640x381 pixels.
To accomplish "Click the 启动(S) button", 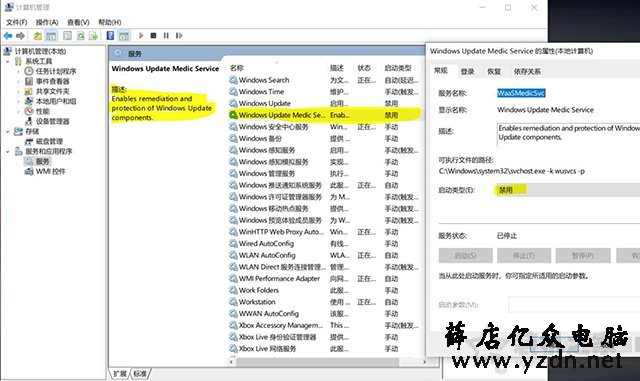I will pos(465,256).
